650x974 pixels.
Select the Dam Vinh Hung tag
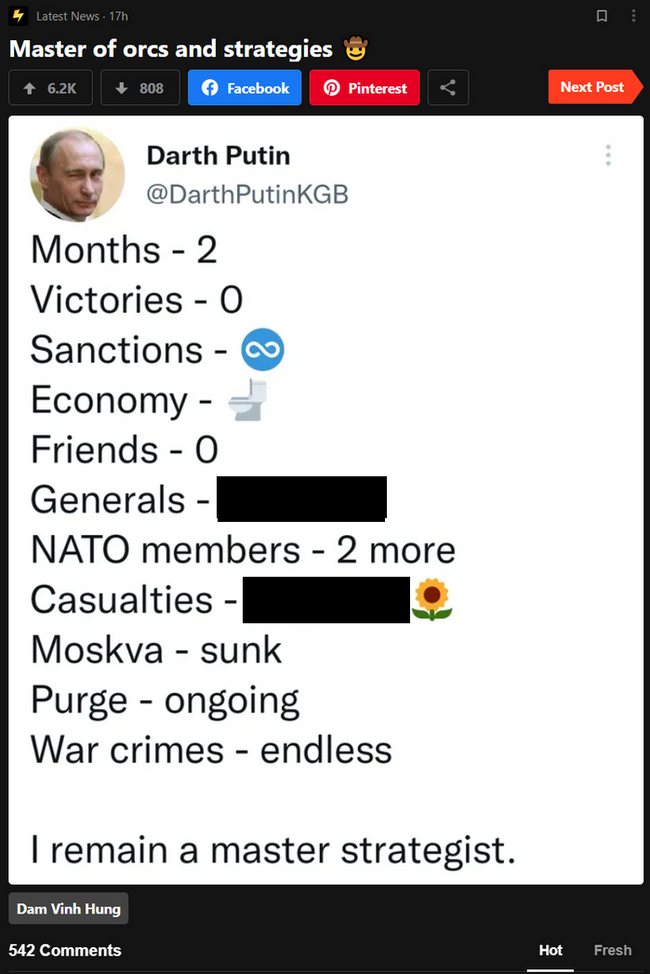click(x=69, y=909)
